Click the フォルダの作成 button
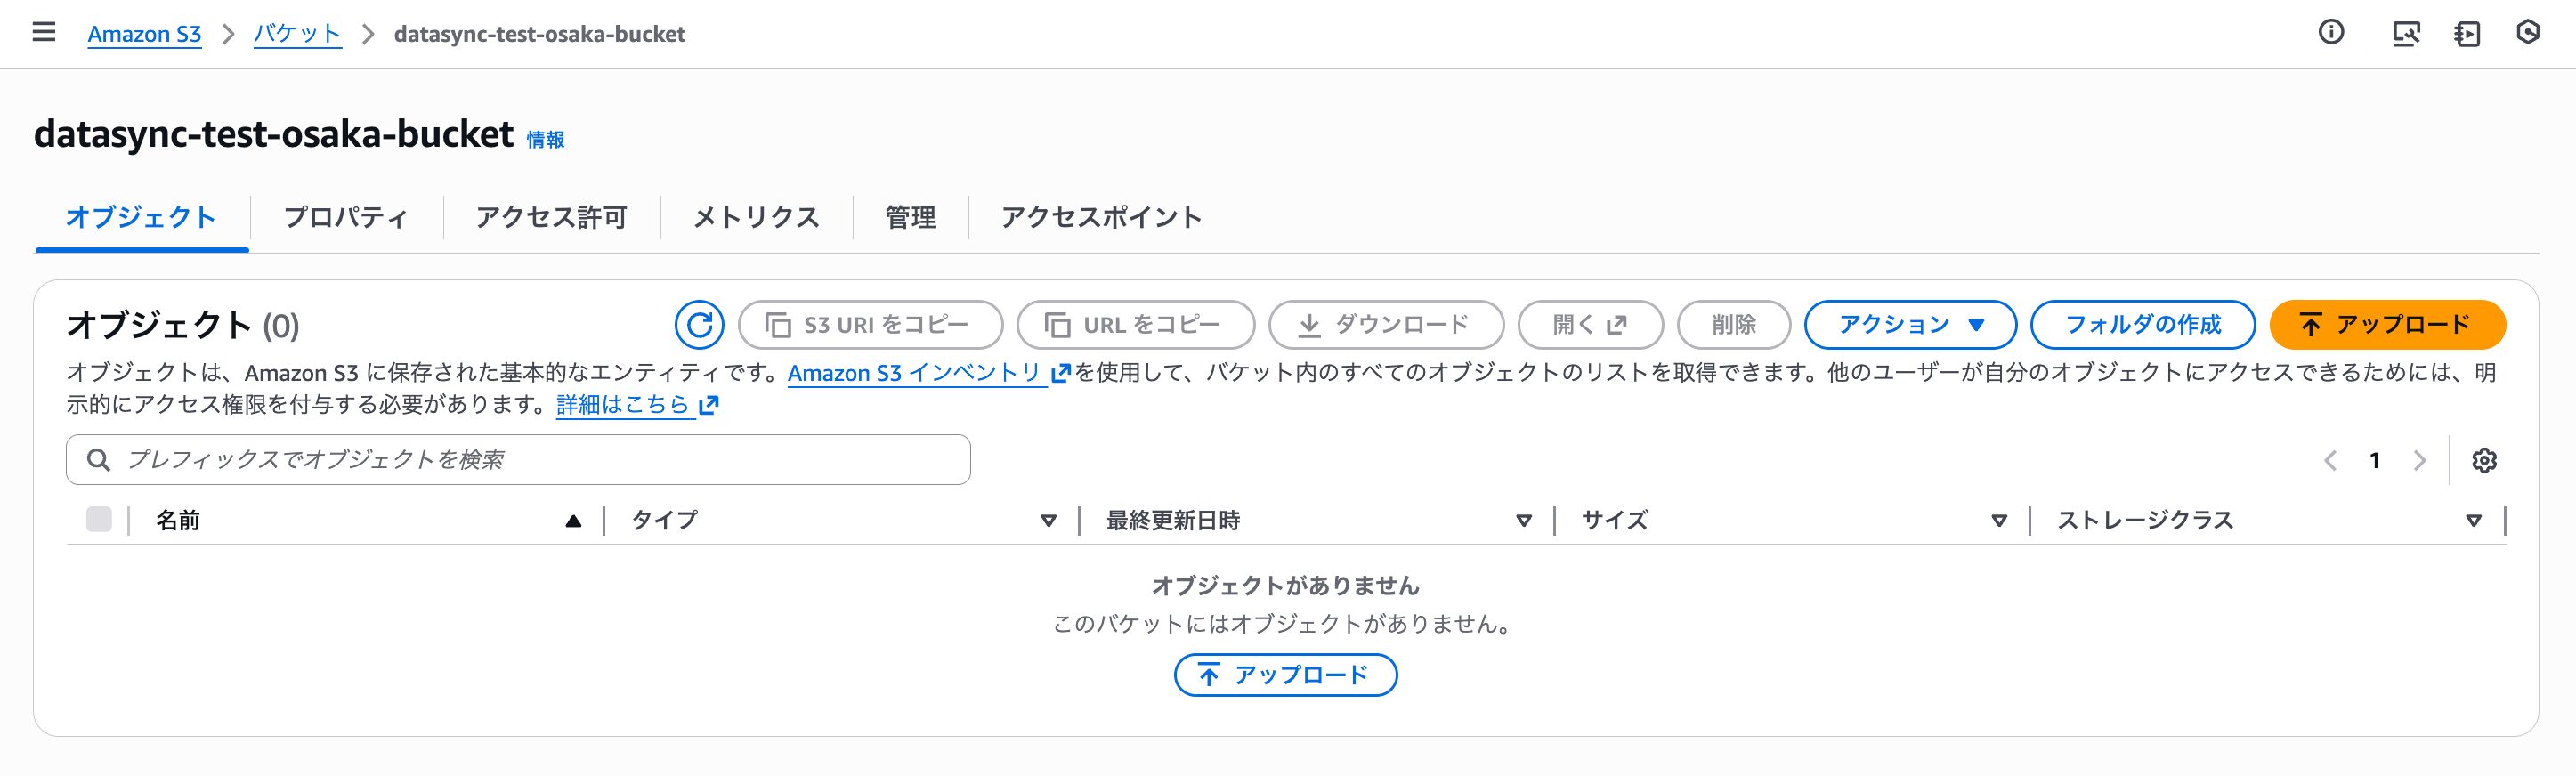 click(2143, 325)
